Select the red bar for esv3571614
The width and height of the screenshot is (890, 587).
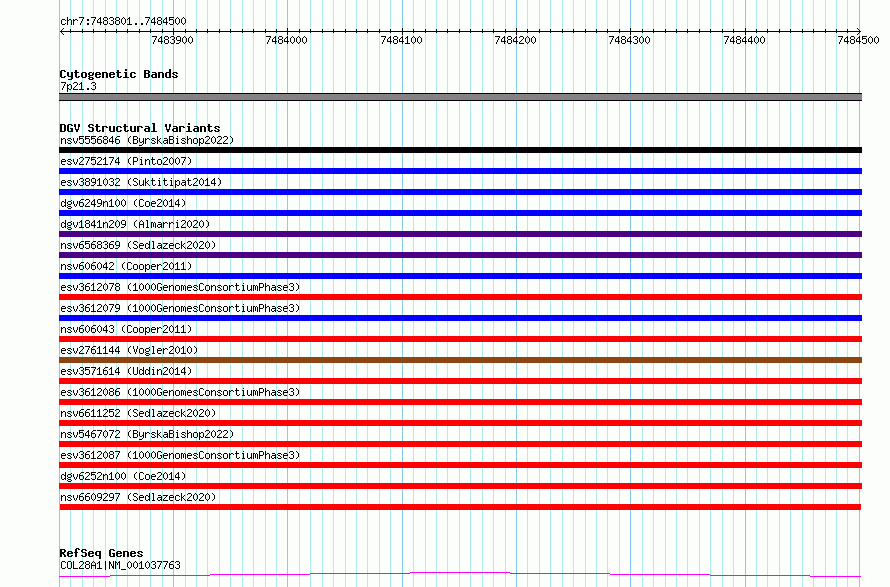[460, 381]
